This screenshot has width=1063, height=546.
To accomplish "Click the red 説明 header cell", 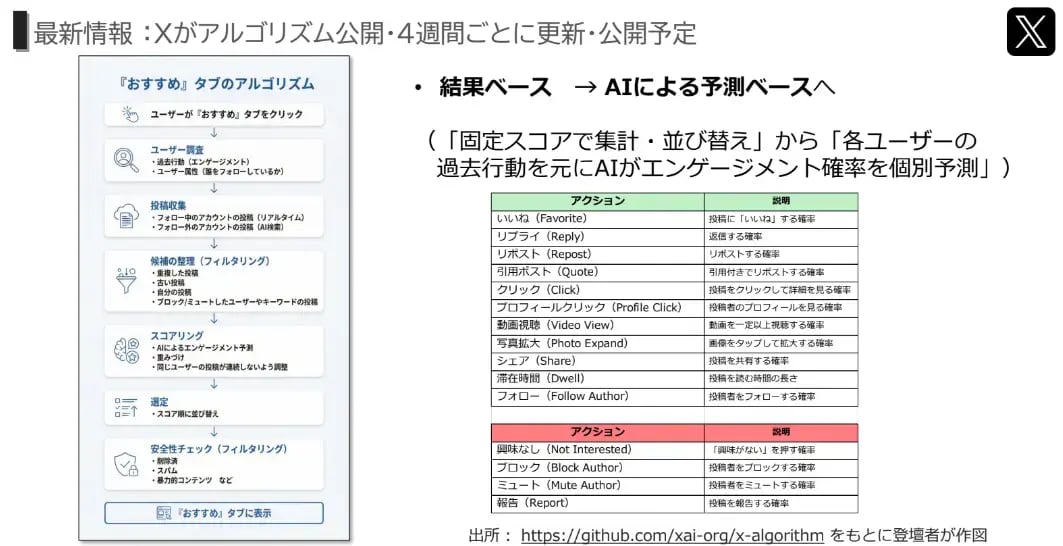I will tap(781, 432).
